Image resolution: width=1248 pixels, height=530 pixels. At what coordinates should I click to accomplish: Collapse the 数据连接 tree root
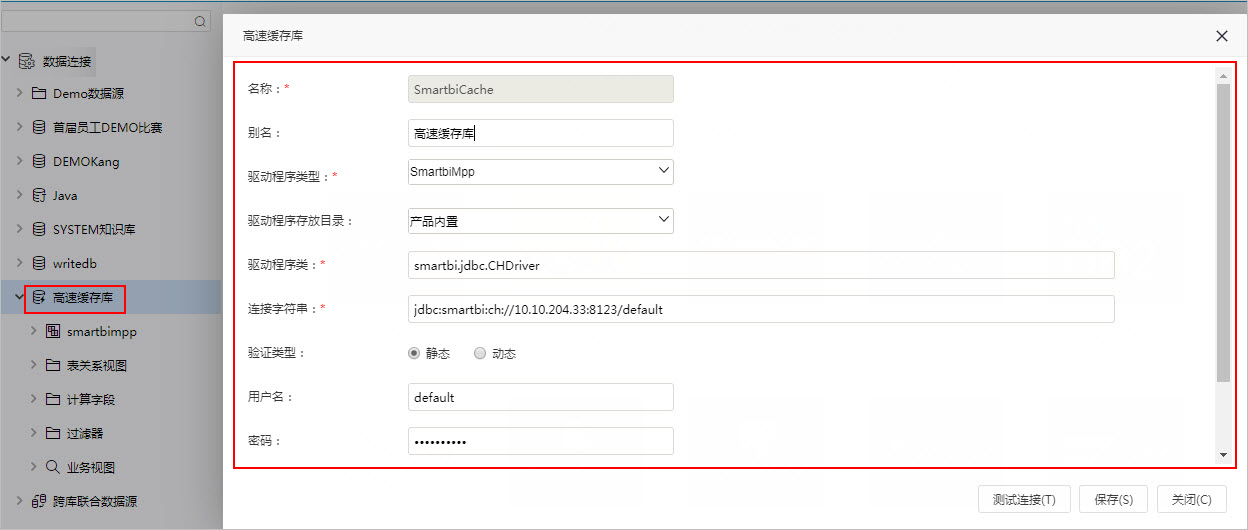6,60
